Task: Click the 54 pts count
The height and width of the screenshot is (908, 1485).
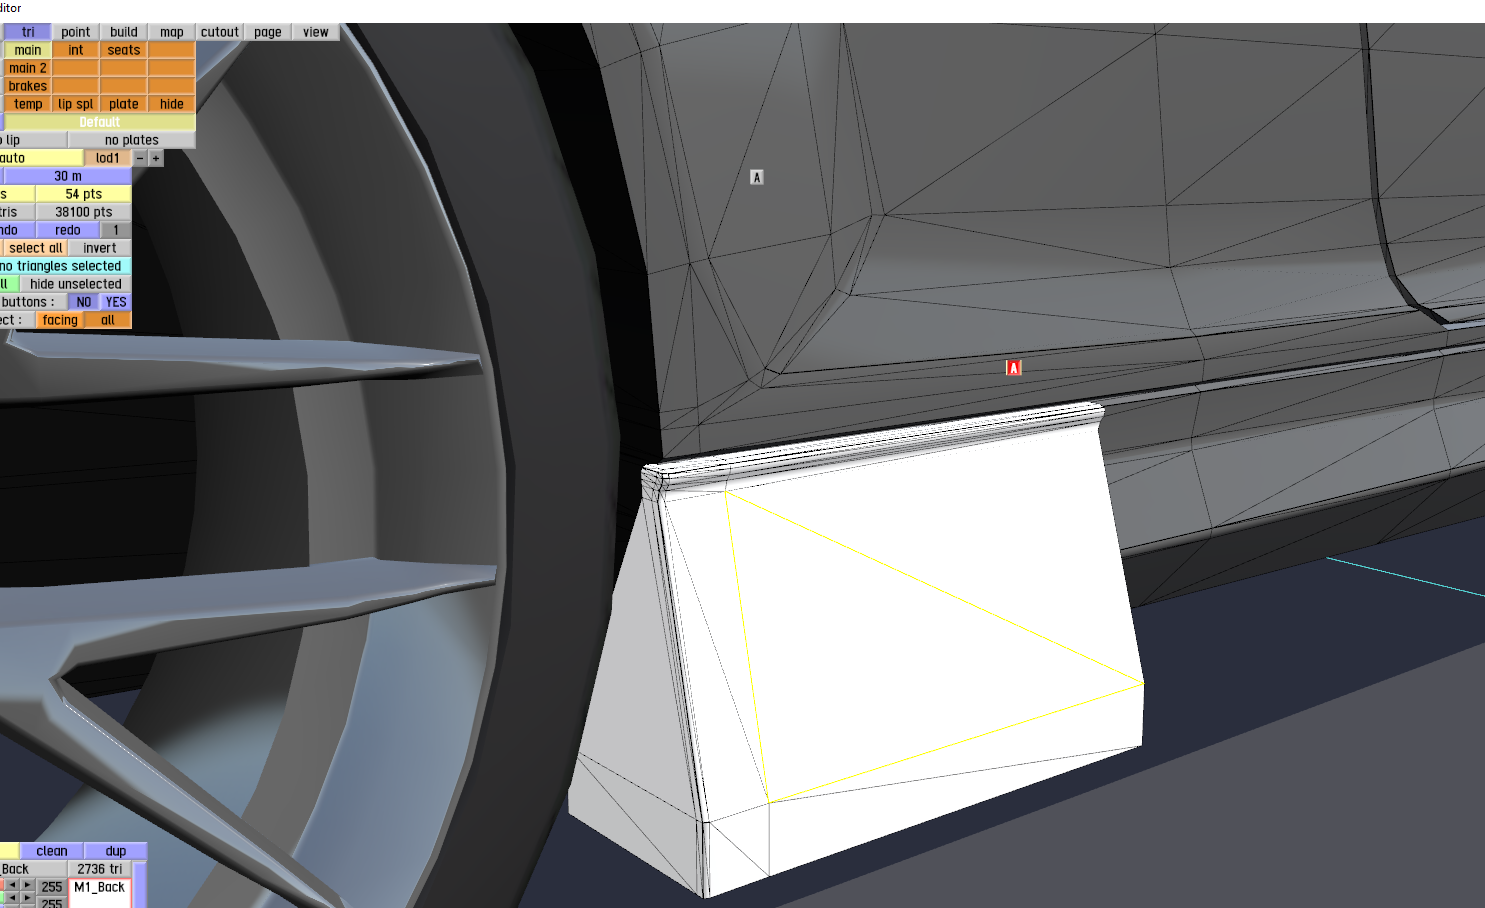Action: [84, 194]
